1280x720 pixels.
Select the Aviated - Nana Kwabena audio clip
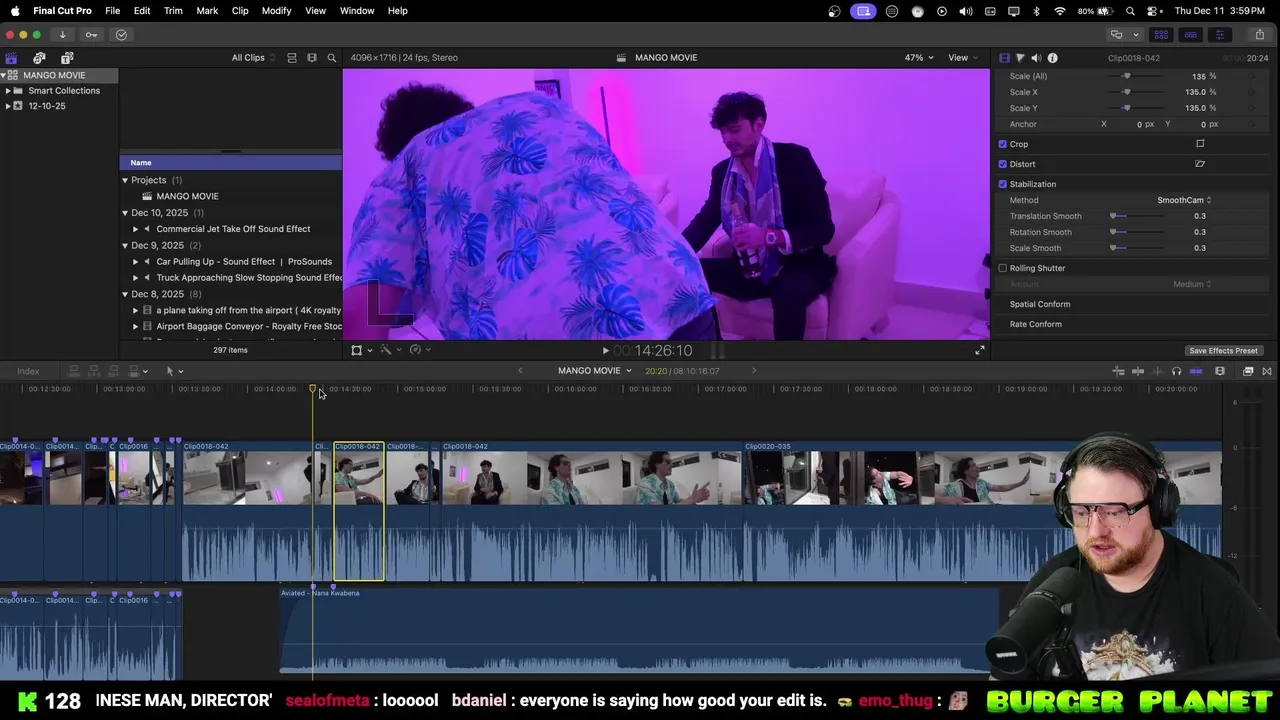(x=640, y=633)
